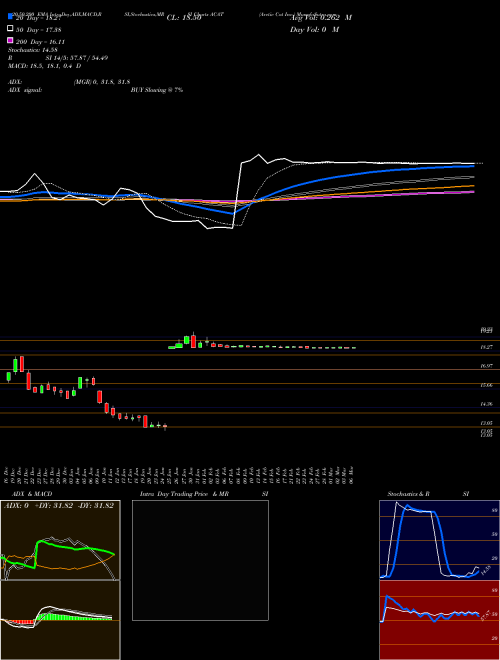500x660 pixels.
Task: Click the magenta 200 Day EMA legend swatch
Action: pos(10,41)
